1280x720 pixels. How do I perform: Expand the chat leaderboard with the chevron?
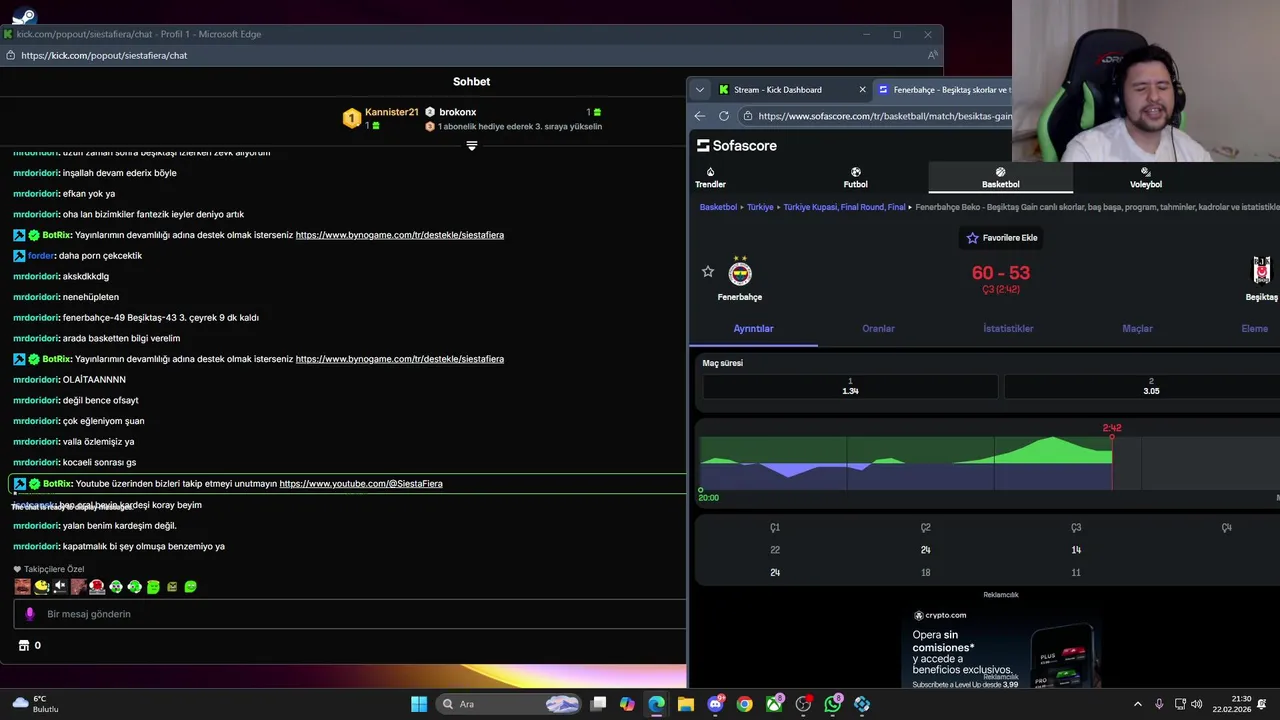[x=472, y=146]
